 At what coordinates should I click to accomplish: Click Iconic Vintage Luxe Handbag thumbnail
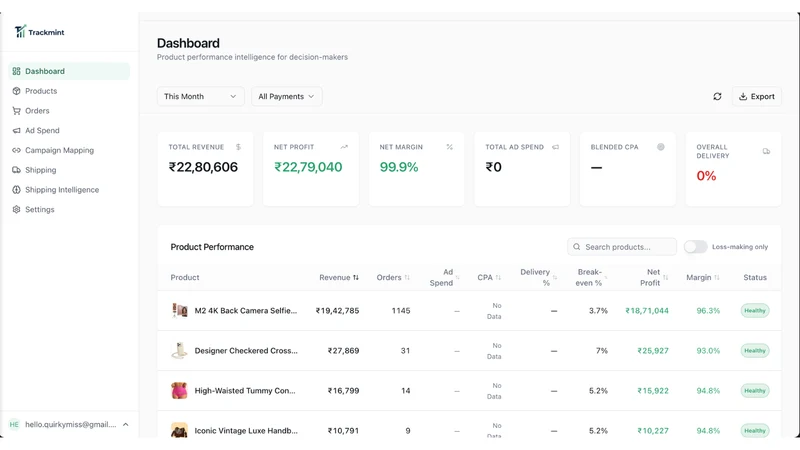pos(179,430)
